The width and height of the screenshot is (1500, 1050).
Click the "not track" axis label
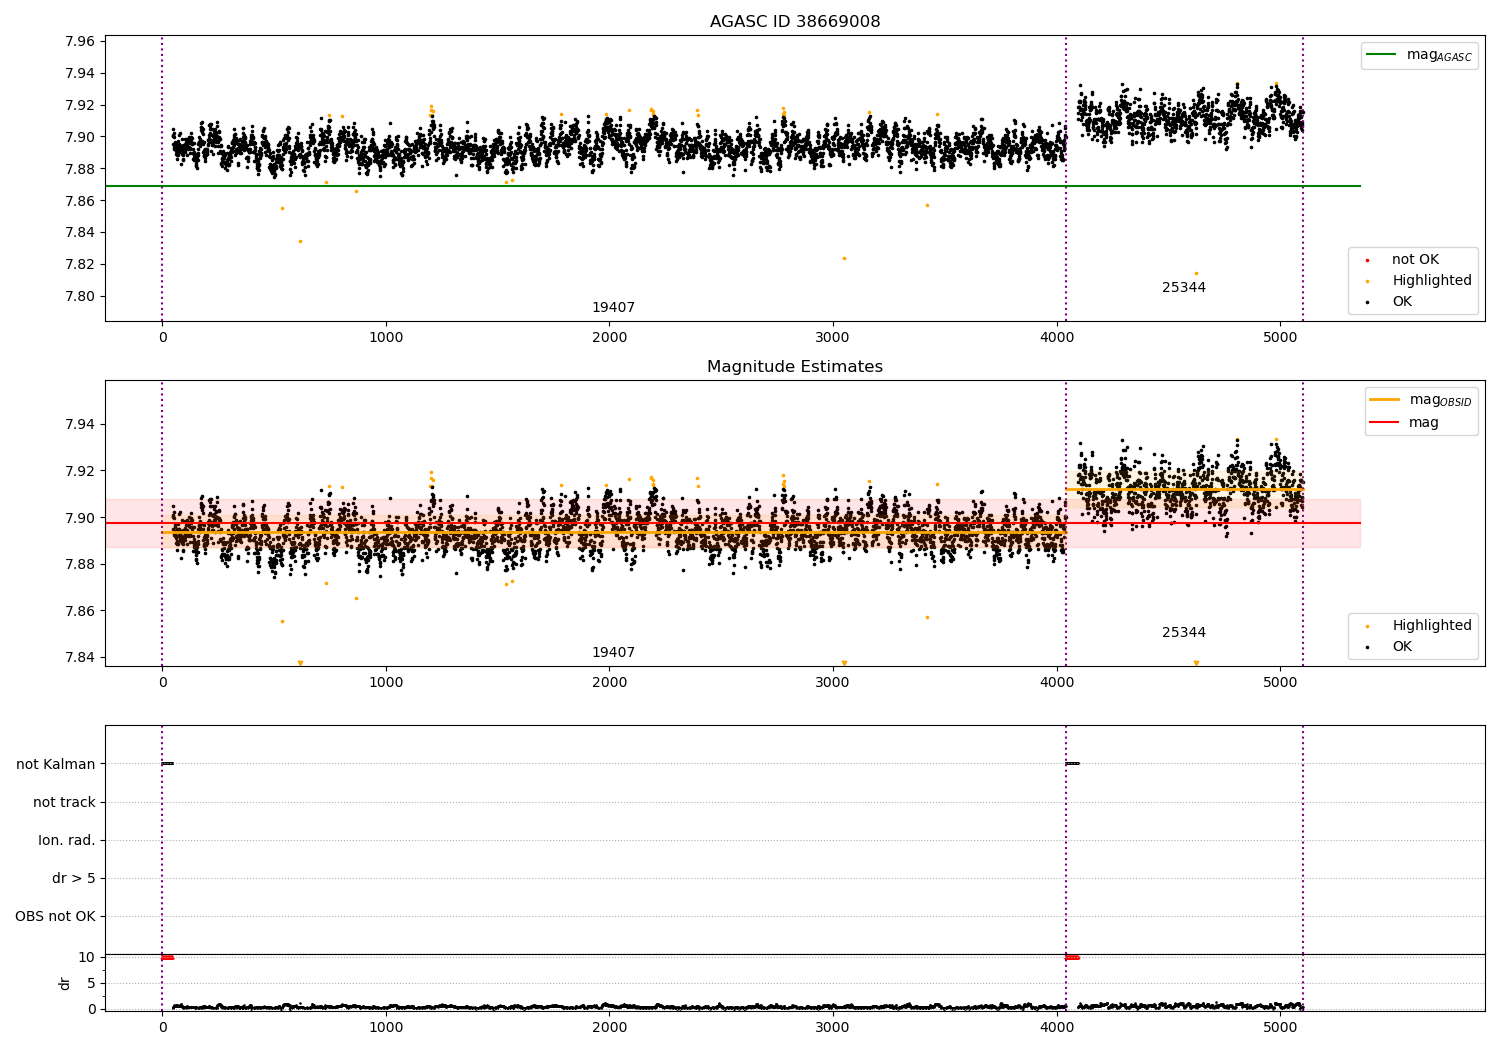pyautogui.click(x=64, y=802)
